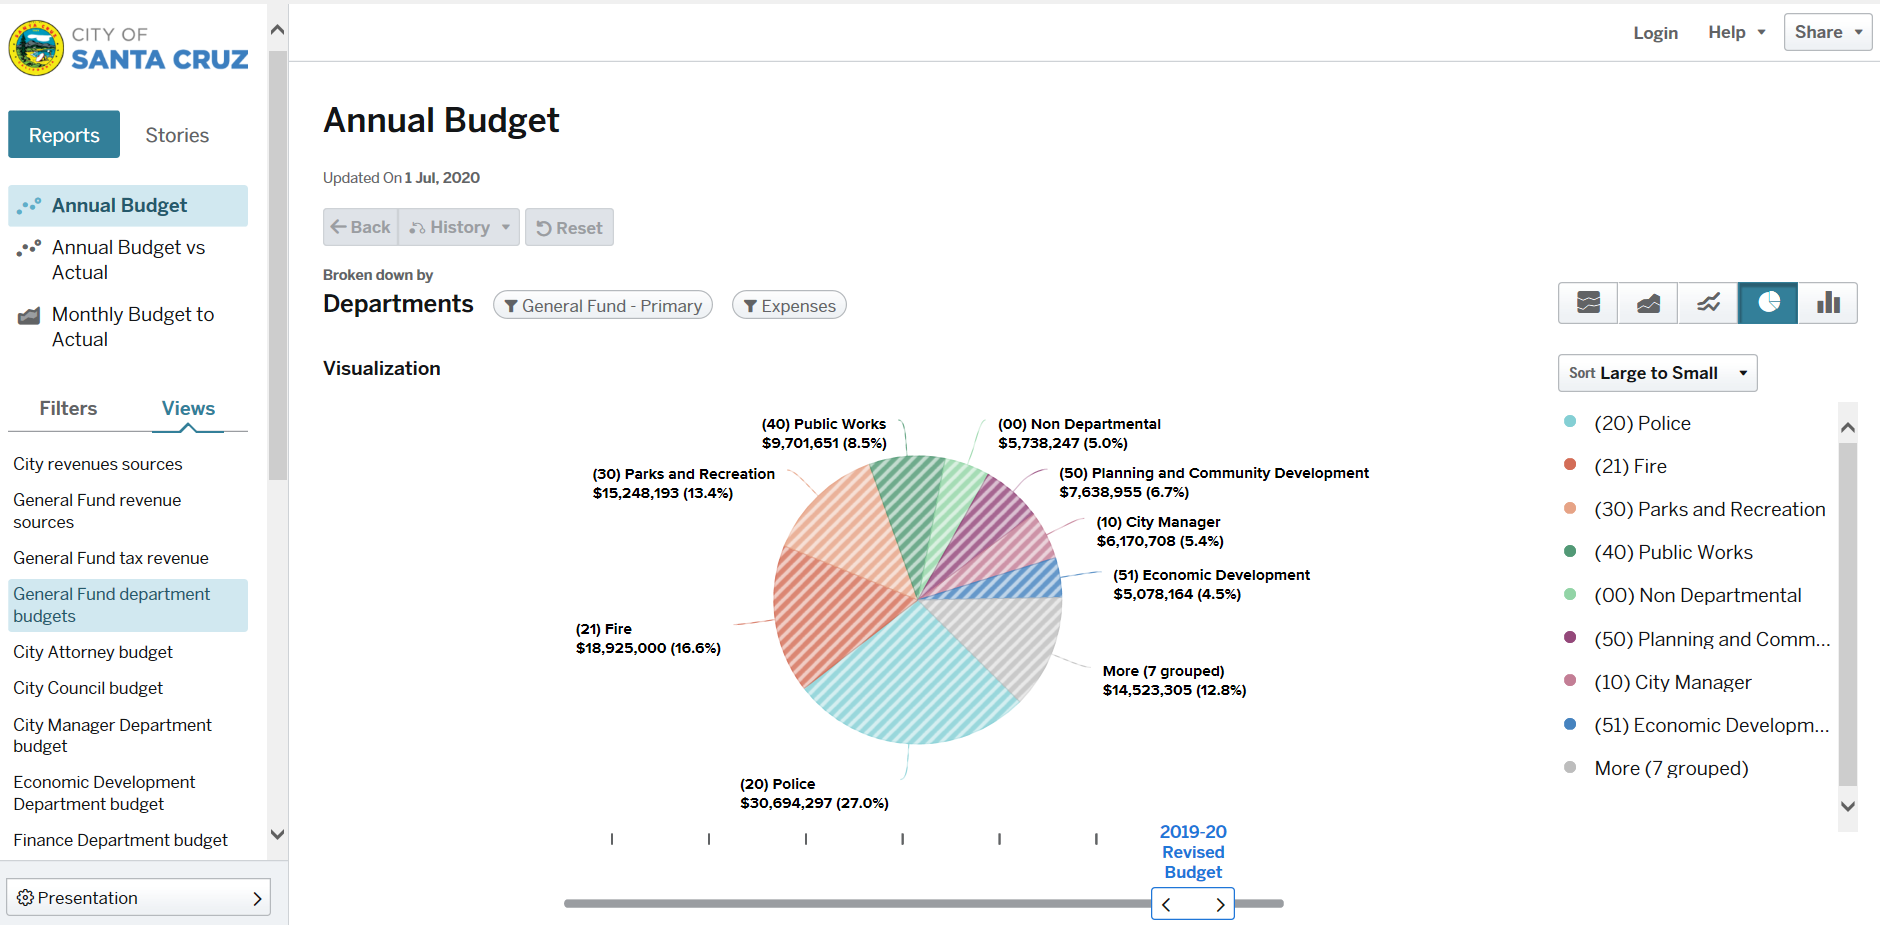
Task: Switch to bar chart view
Action: point(1828,303)
